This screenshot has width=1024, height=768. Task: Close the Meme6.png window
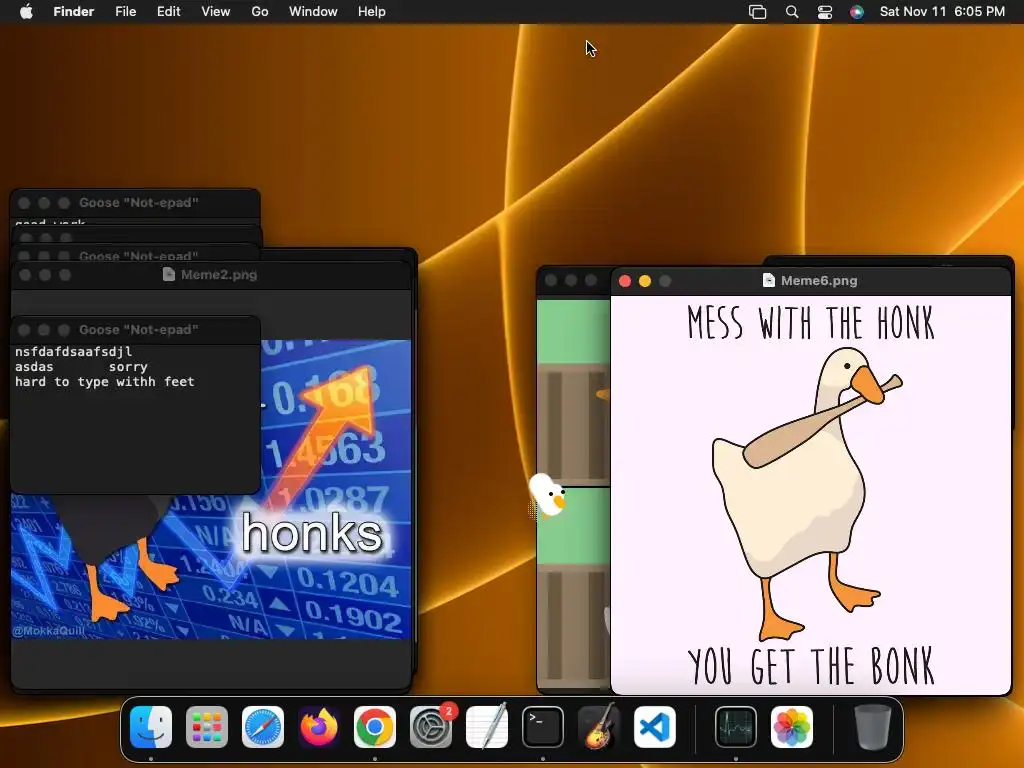click(x=625, y=281)
